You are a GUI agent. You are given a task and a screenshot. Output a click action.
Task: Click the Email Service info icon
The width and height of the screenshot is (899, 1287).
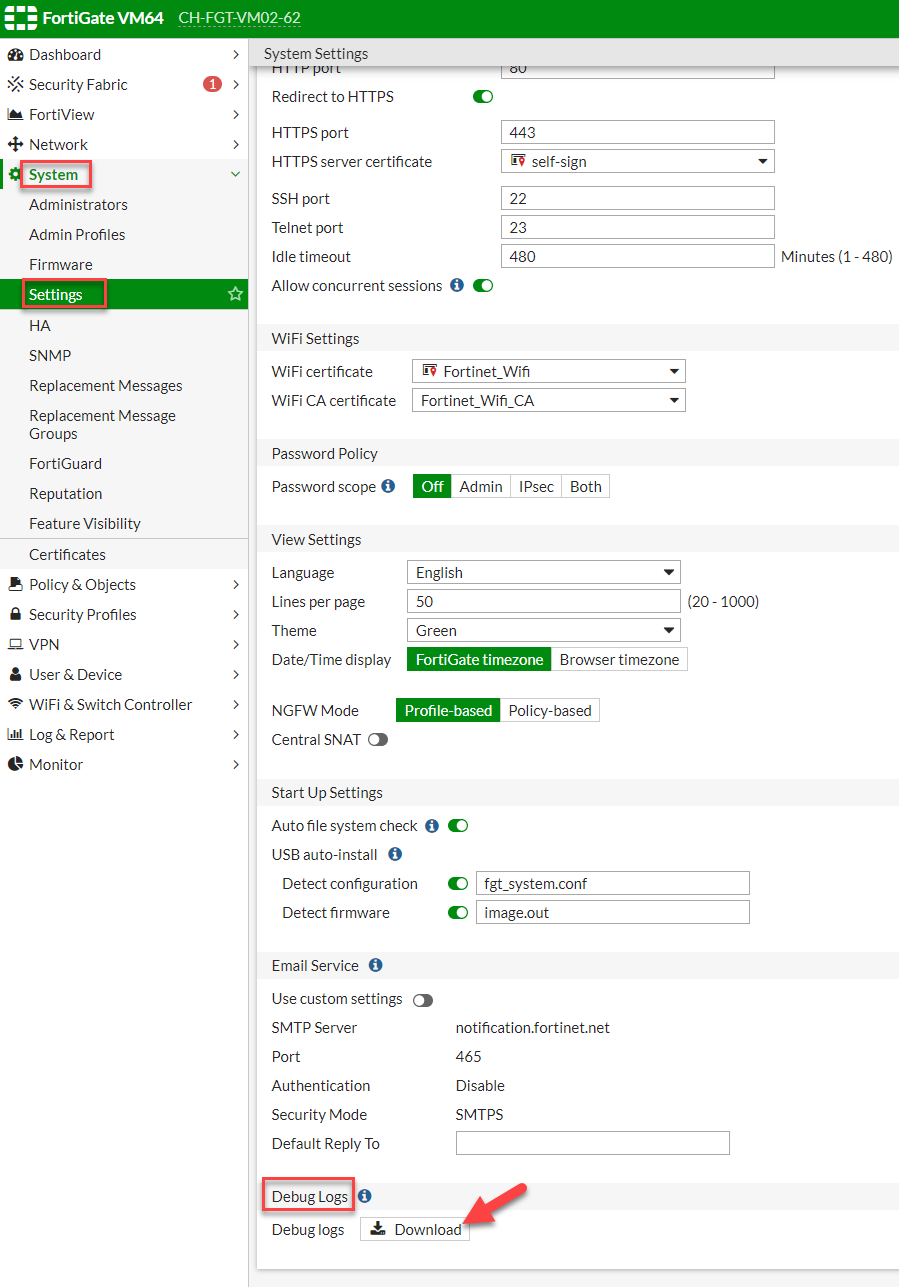[x=375, y=965]
